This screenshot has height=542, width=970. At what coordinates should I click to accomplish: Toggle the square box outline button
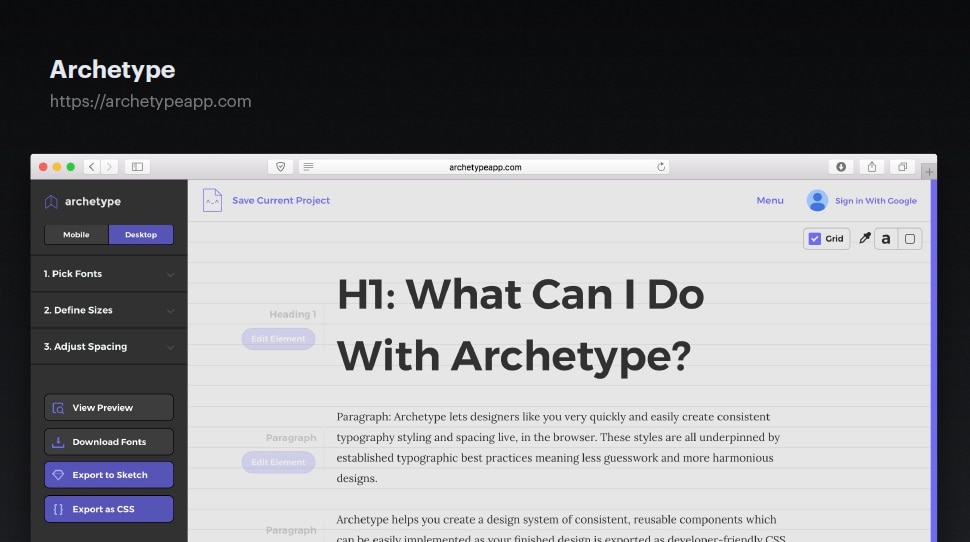coord(909,239)
